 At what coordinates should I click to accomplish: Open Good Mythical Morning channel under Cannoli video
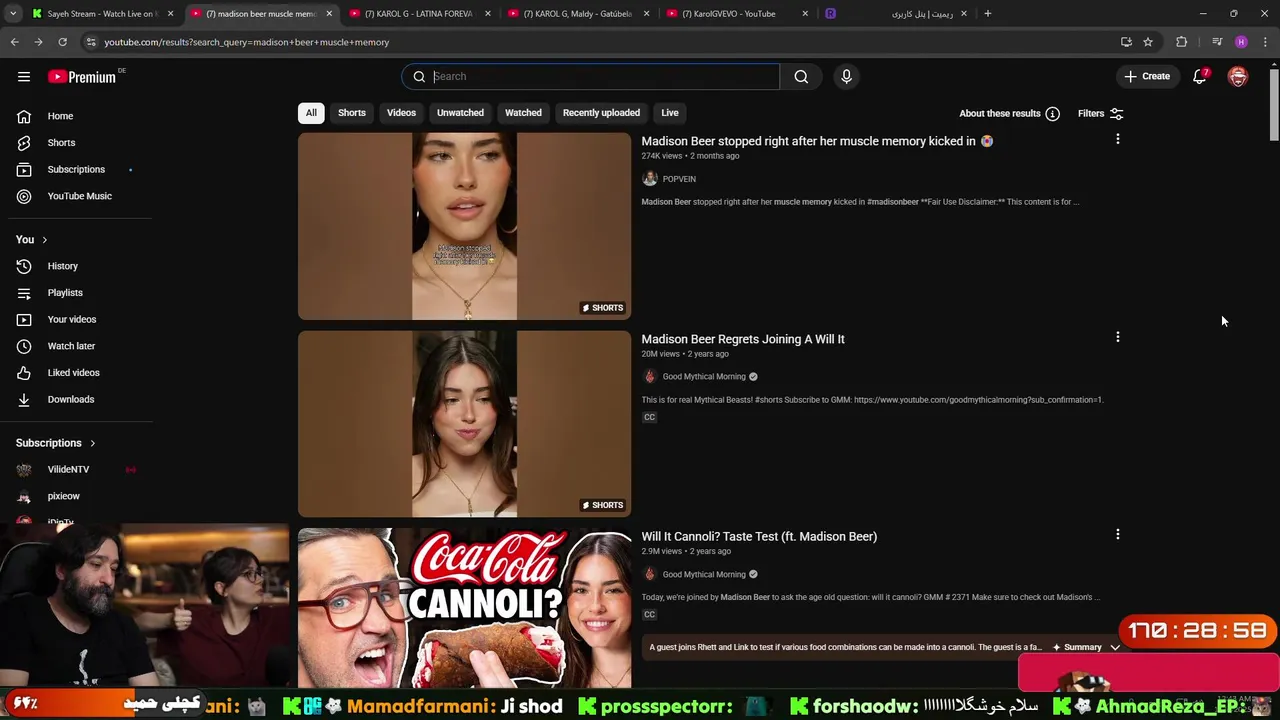click(704, 574)
